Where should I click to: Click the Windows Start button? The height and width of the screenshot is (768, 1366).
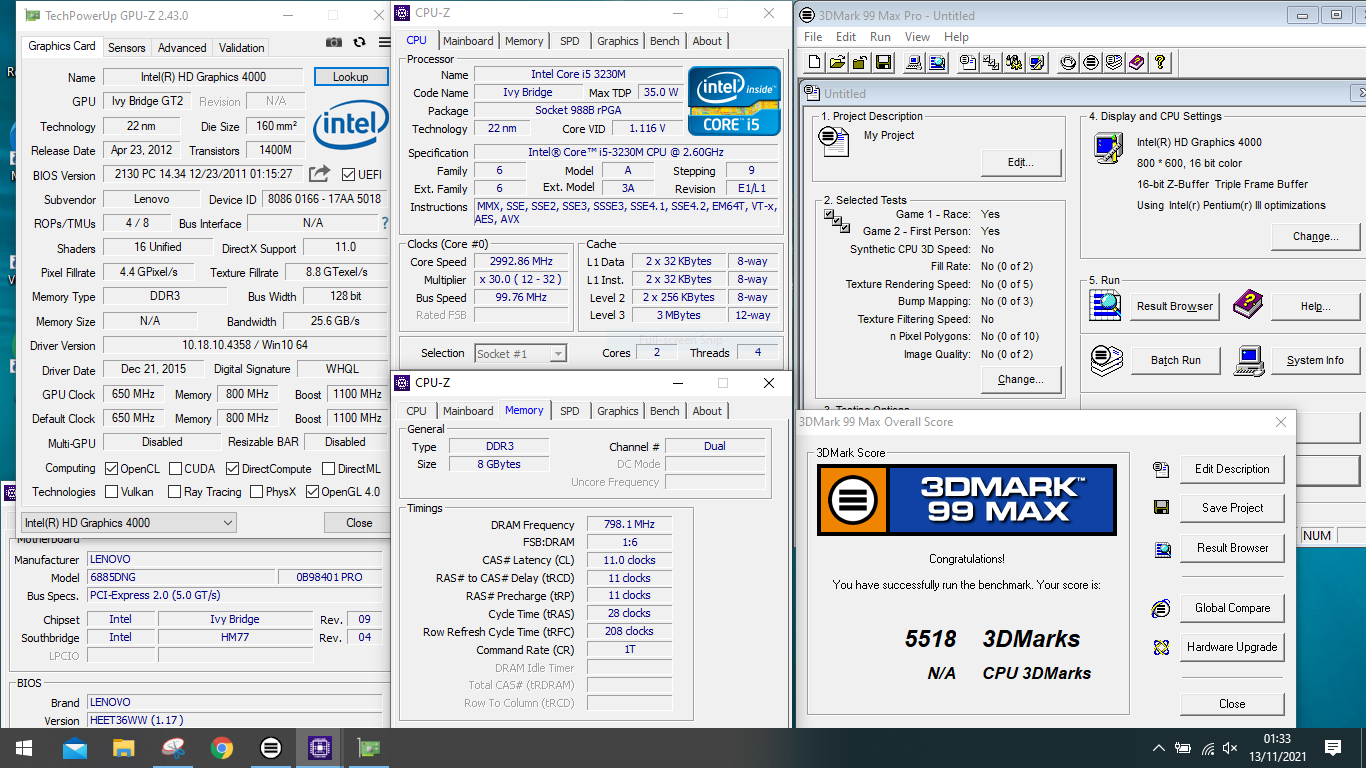point(24,747)
